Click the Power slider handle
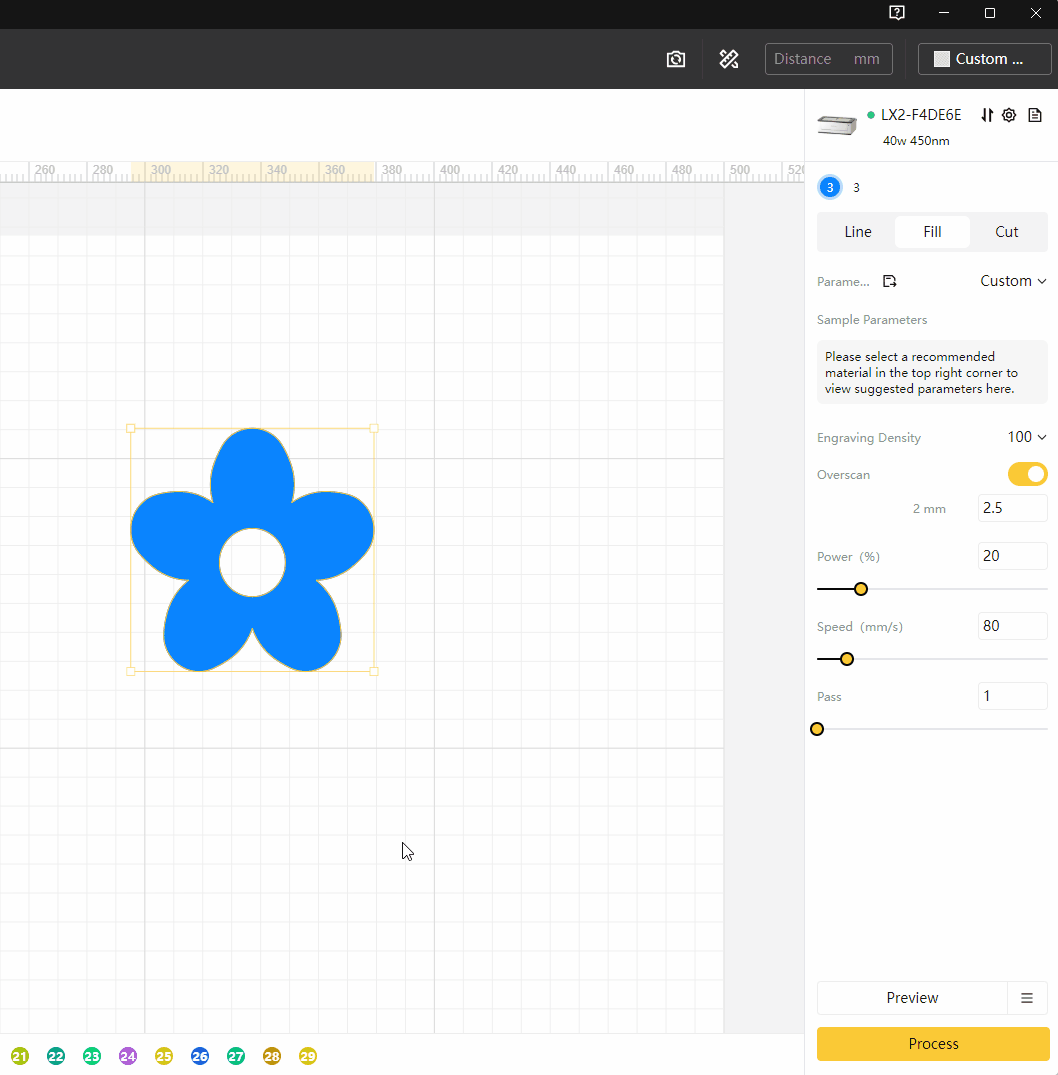The image size is (1058, 1075). pyautogui.click(x=861, y=589)
